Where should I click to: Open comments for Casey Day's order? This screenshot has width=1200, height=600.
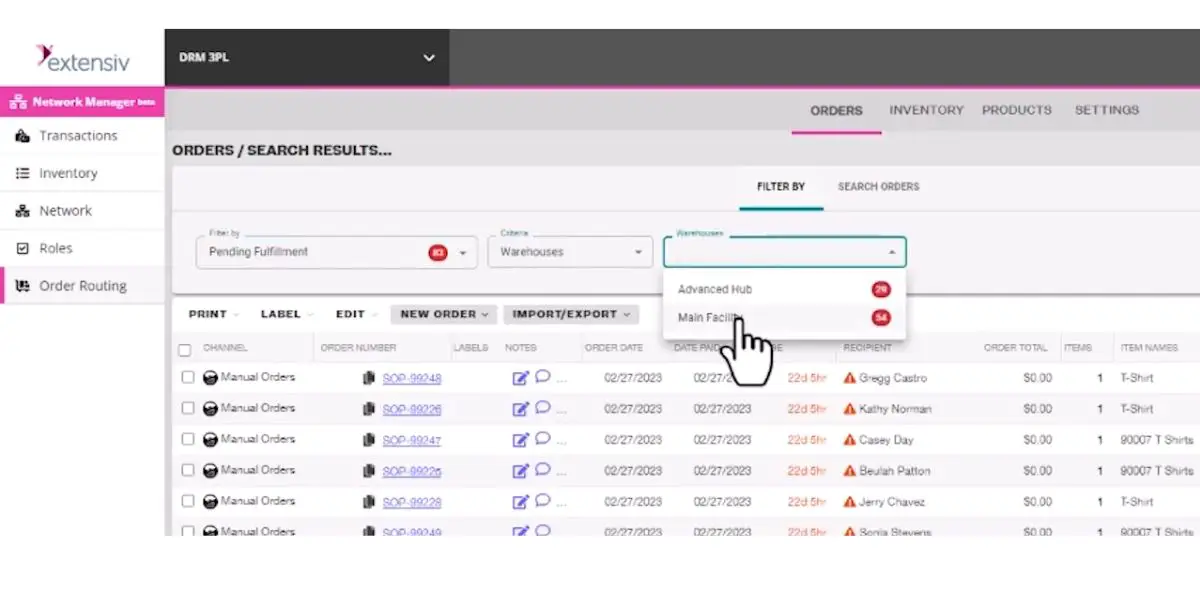(543, 439)
